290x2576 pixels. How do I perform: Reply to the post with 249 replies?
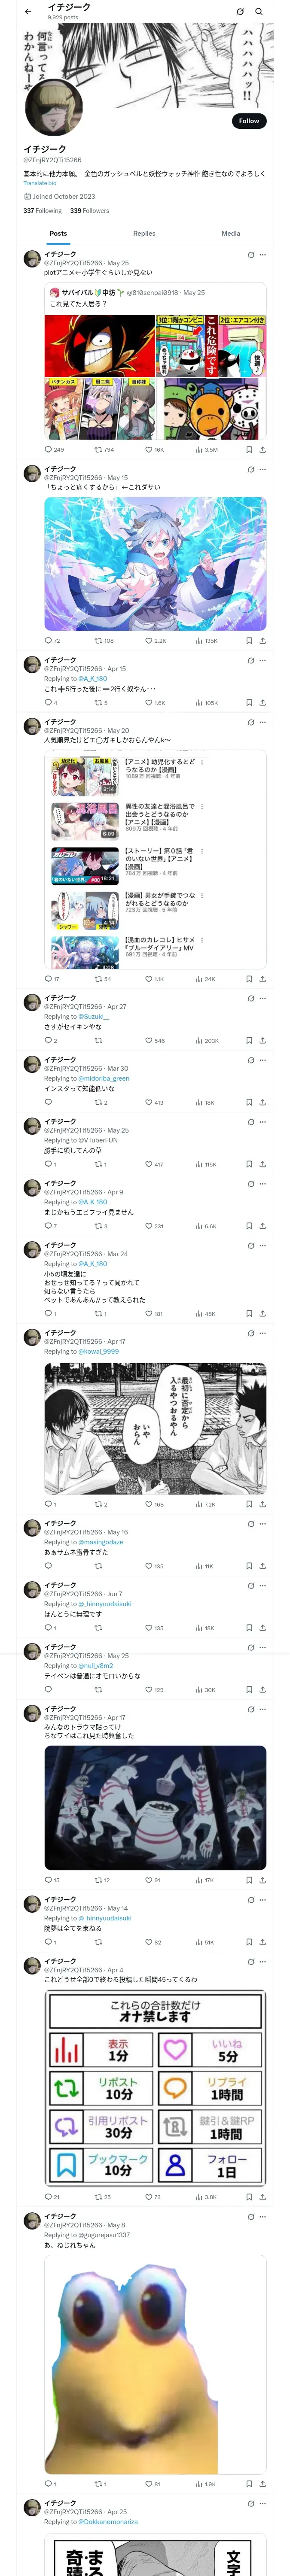click(x=48, y=450)
